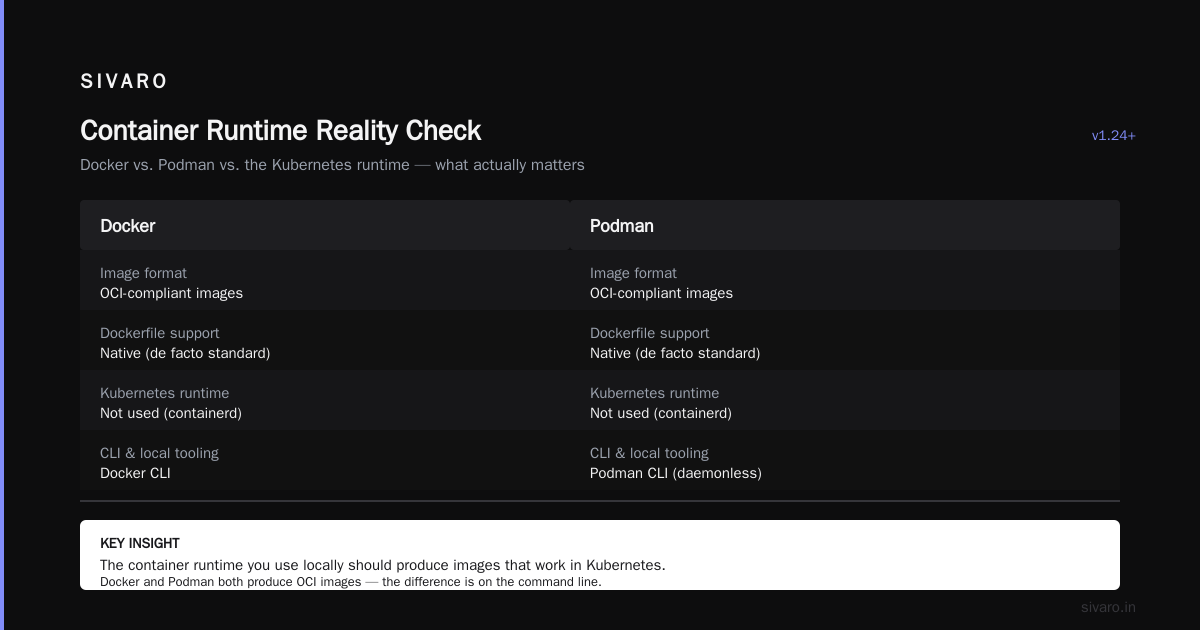The height and width of the screenshot is (630, 1200).
Task: Select Image format label under Podman
Action: click(x=633, y=273)
